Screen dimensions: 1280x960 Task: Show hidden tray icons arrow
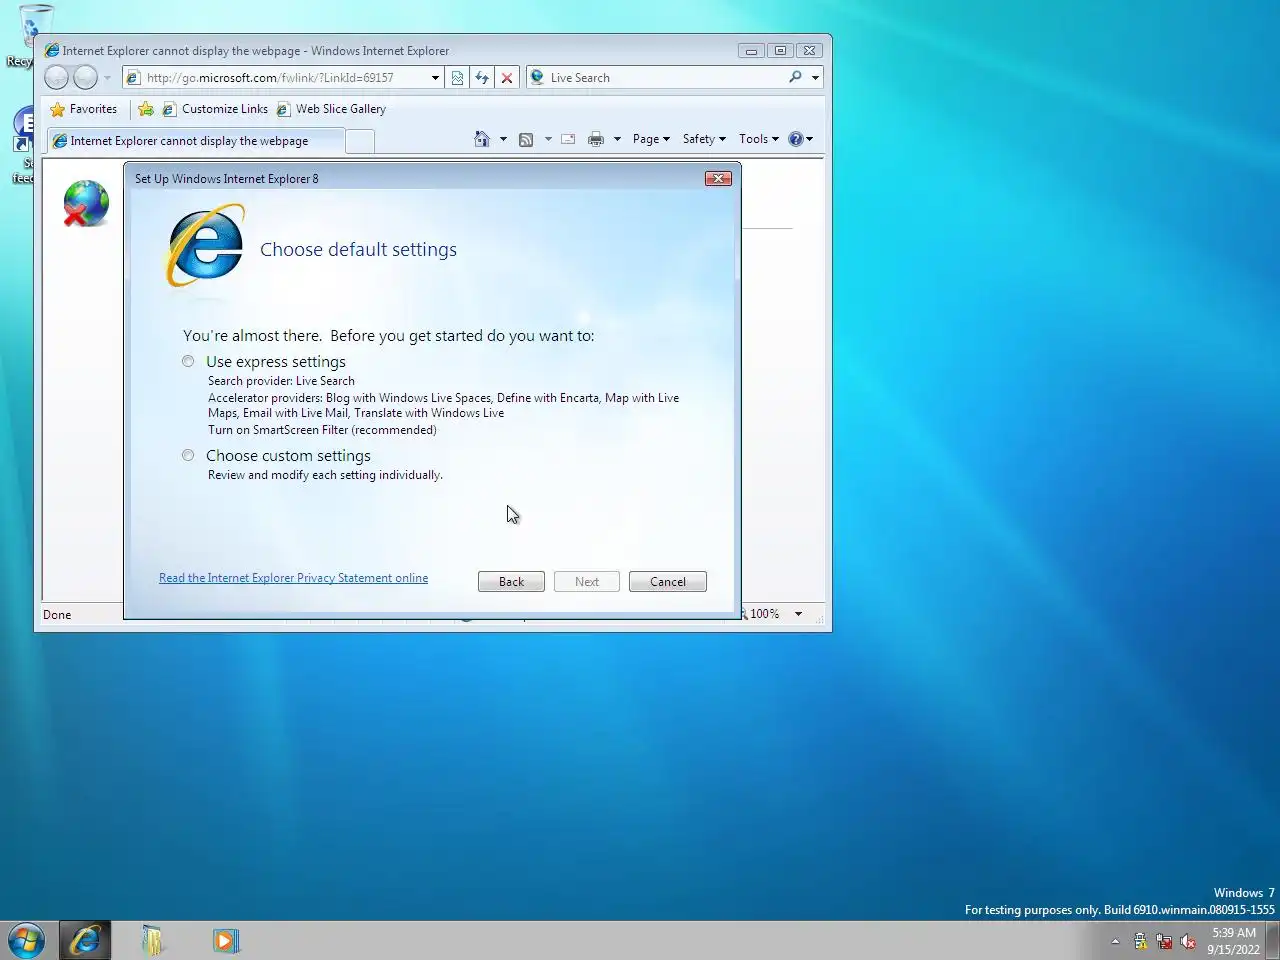1115,941
